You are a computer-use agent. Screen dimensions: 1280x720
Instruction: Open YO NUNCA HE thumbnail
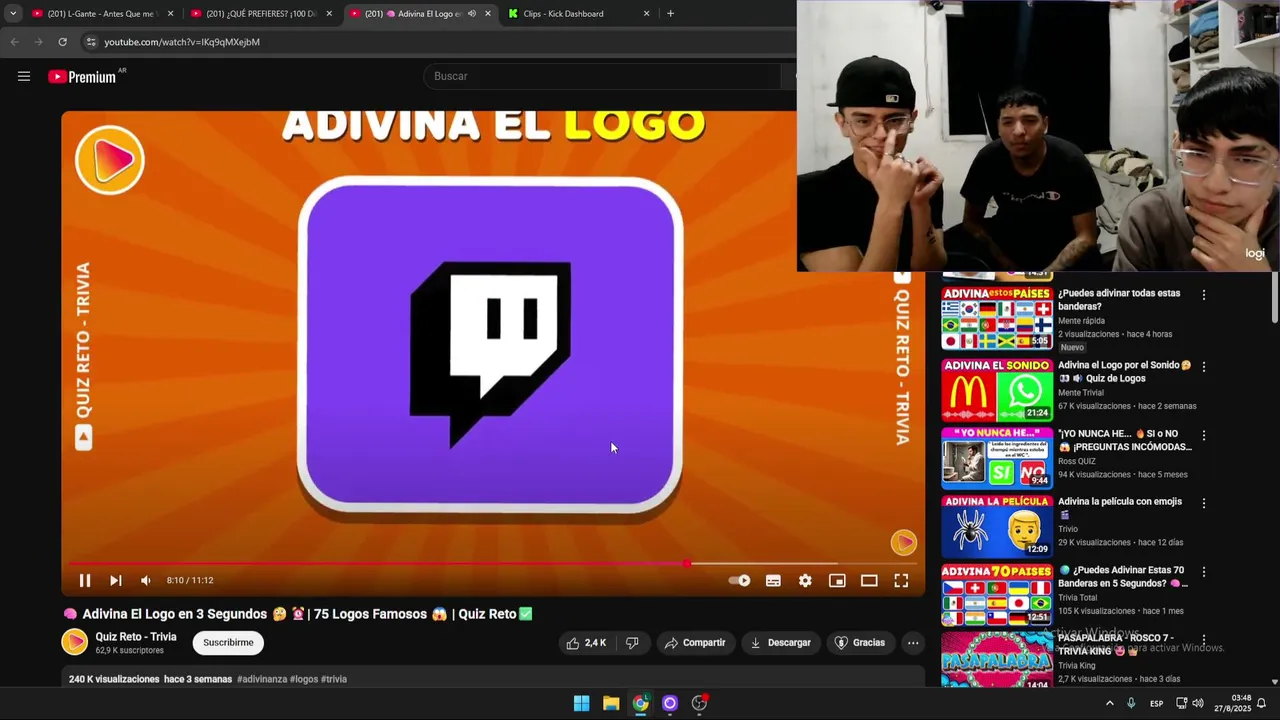(997, 458)
